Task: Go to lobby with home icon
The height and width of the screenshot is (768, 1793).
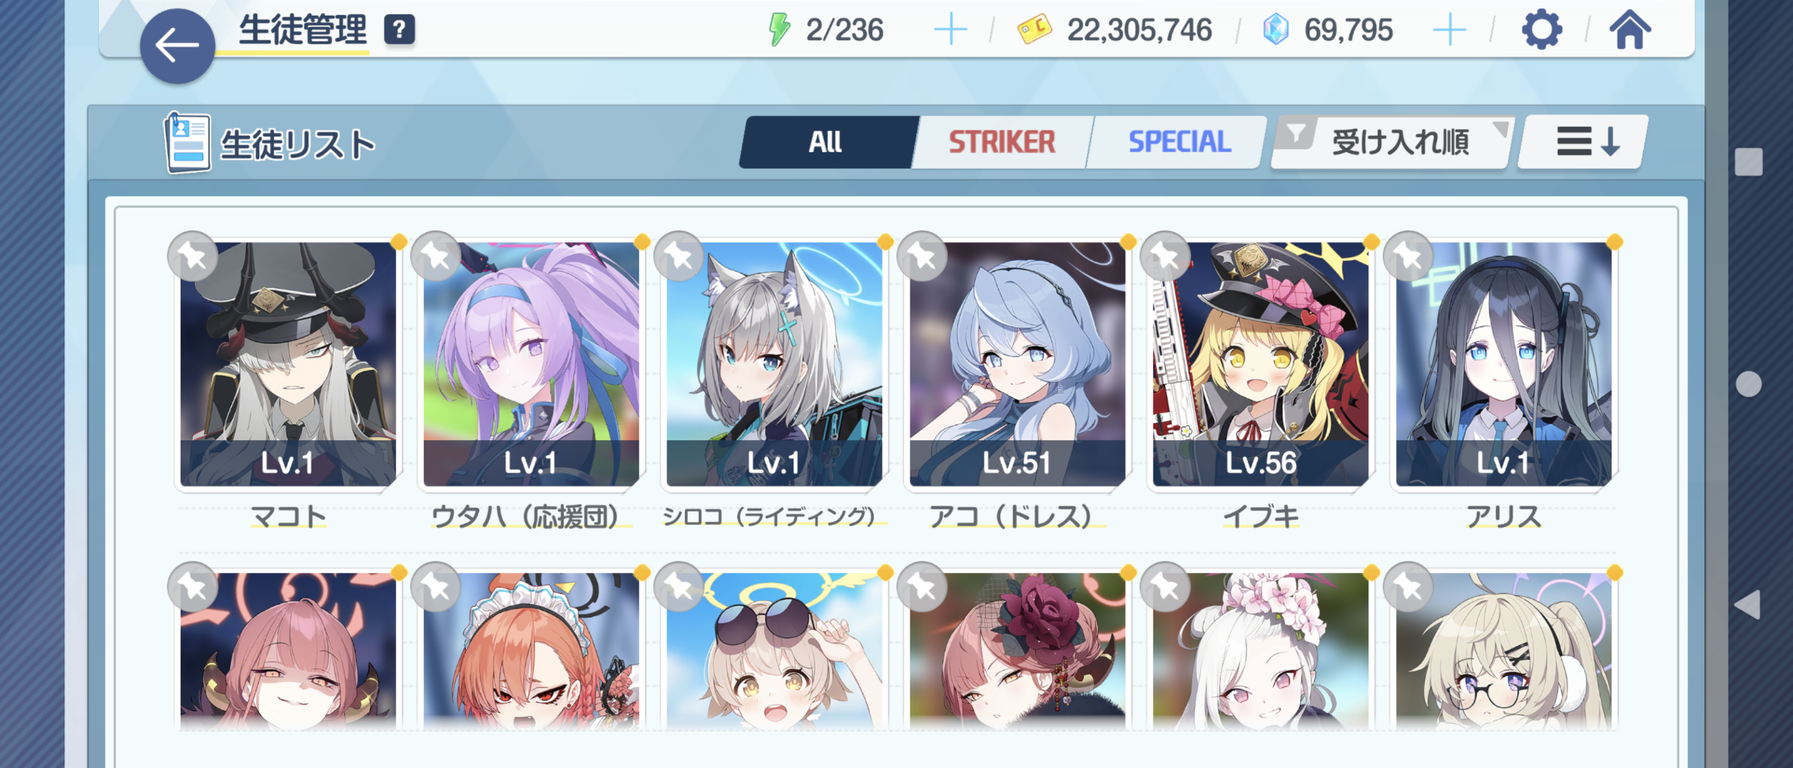Action: point(1629,29)
